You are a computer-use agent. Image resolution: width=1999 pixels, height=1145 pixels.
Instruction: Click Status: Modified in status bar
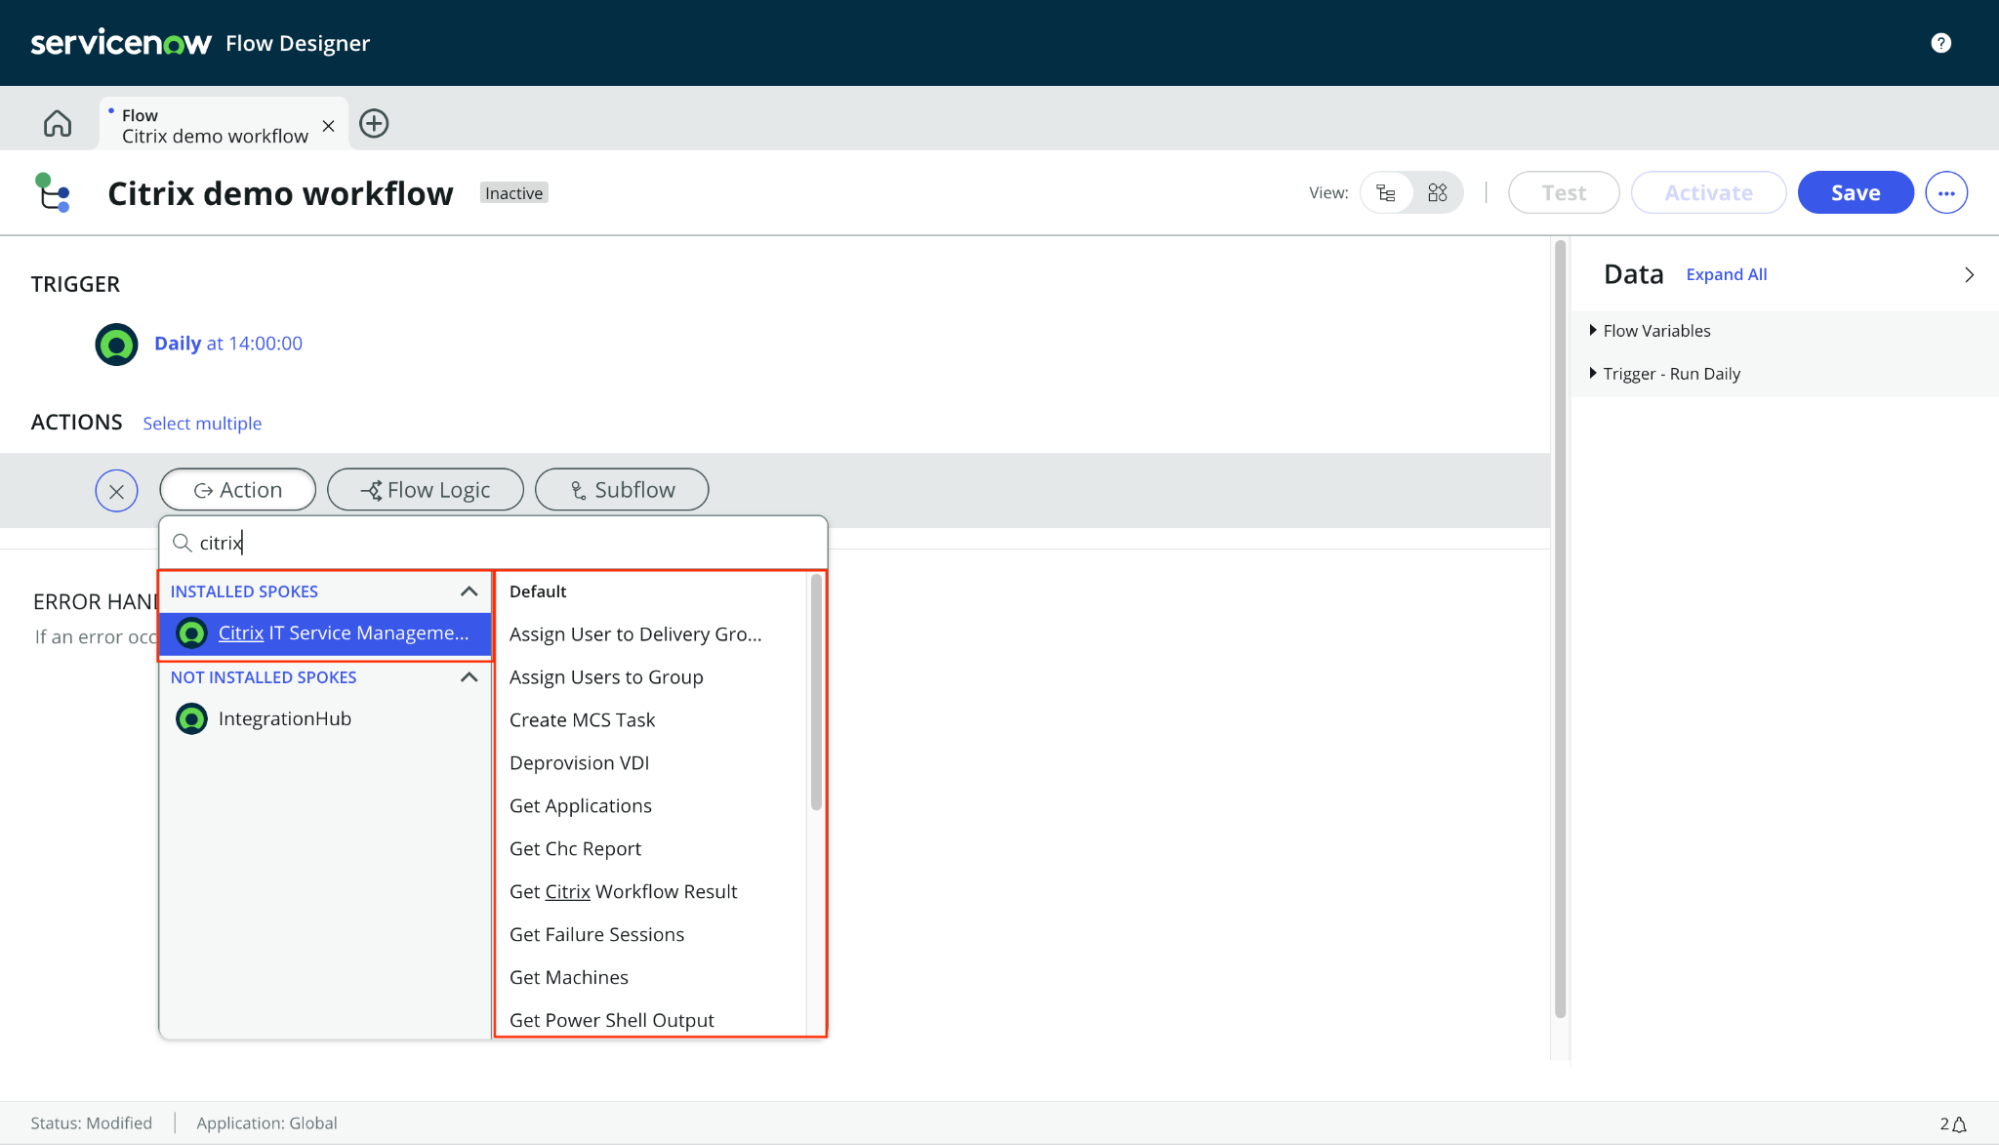coord(91,1123)
